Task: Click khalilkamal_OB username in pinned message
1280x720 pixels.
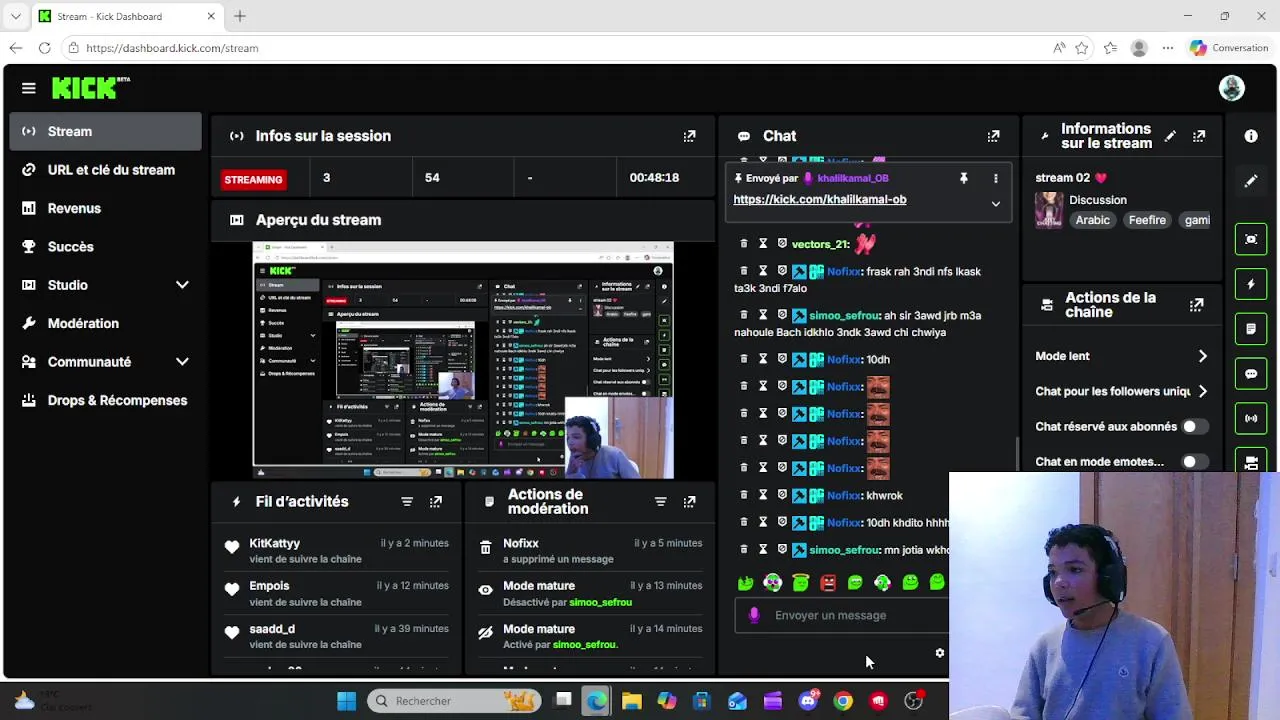Action: pyautogui.click(x=853, y=178)
